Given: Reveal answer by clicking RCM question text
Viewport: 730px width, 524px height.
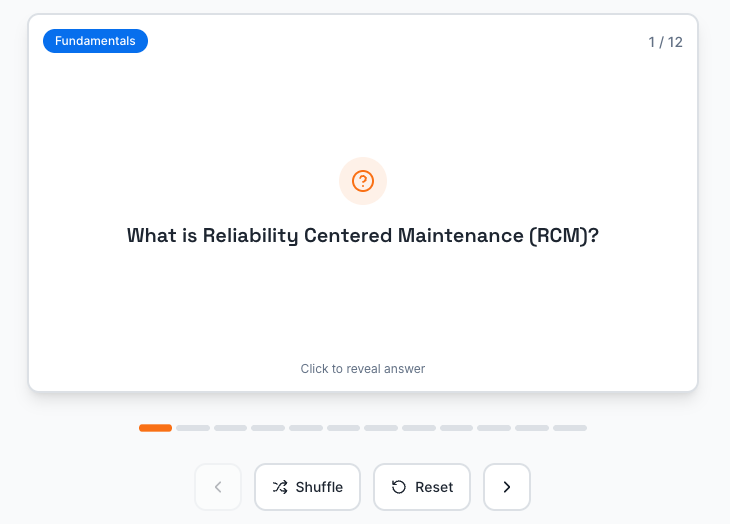Looking at the screenshot, I should coord(363,236).
